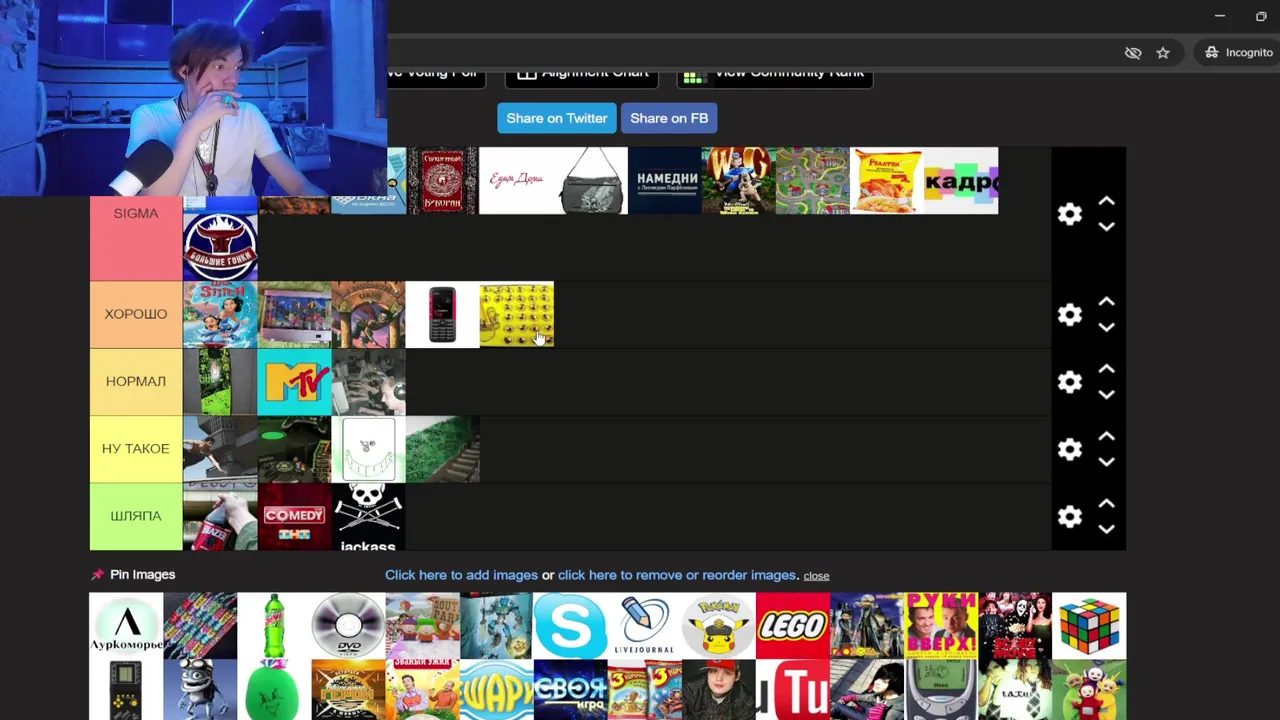Pick the yellow smiley faces tile
The width and height of the screenshot is (1280, 720).
coord(516,314)
